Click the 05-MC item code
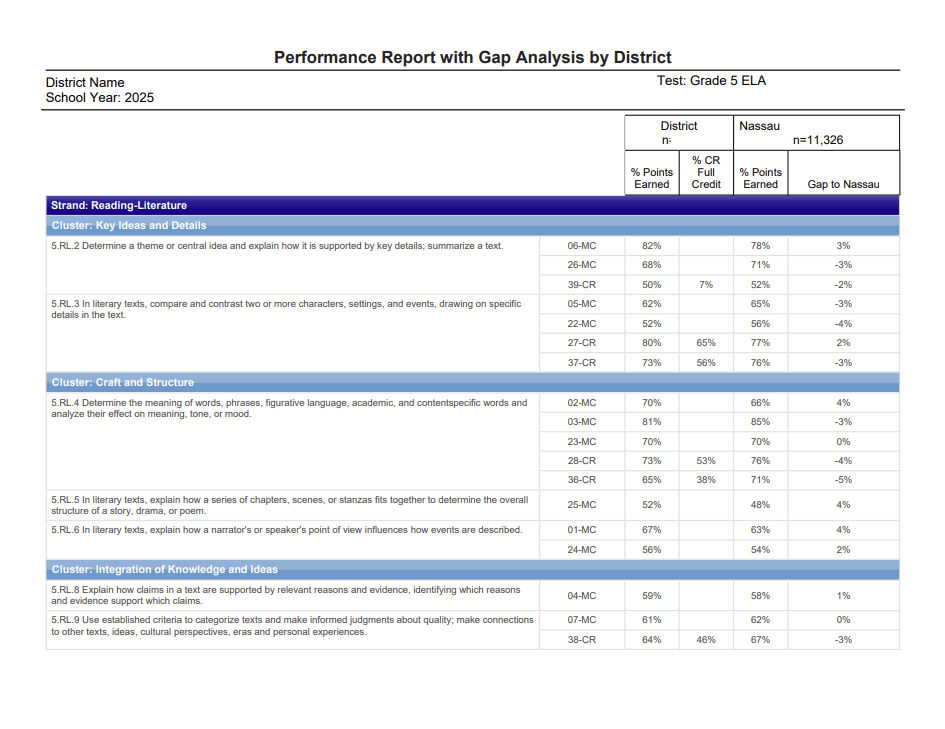This screenshot has width=945, height=729. [x=582, y=304]
